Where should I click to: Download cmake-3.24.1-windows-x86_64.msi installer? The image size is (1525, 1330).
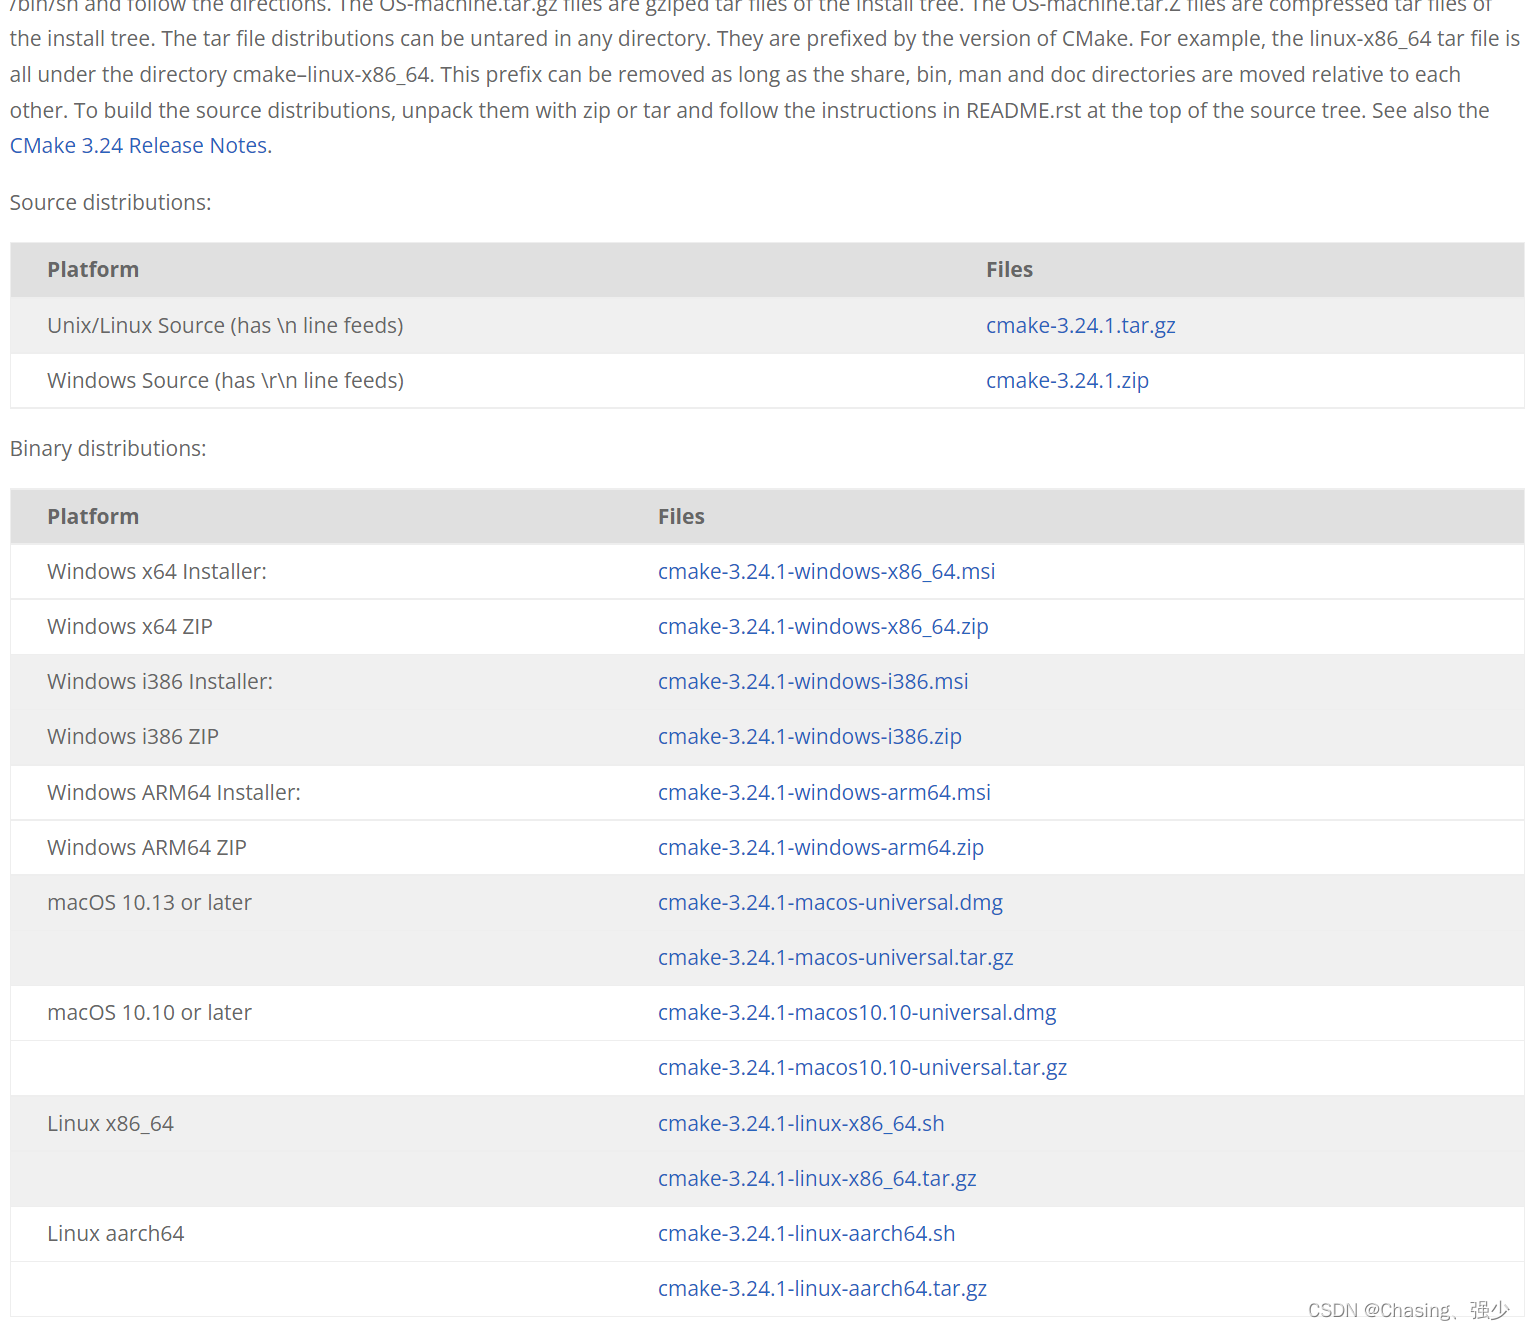tap(826, 572)
